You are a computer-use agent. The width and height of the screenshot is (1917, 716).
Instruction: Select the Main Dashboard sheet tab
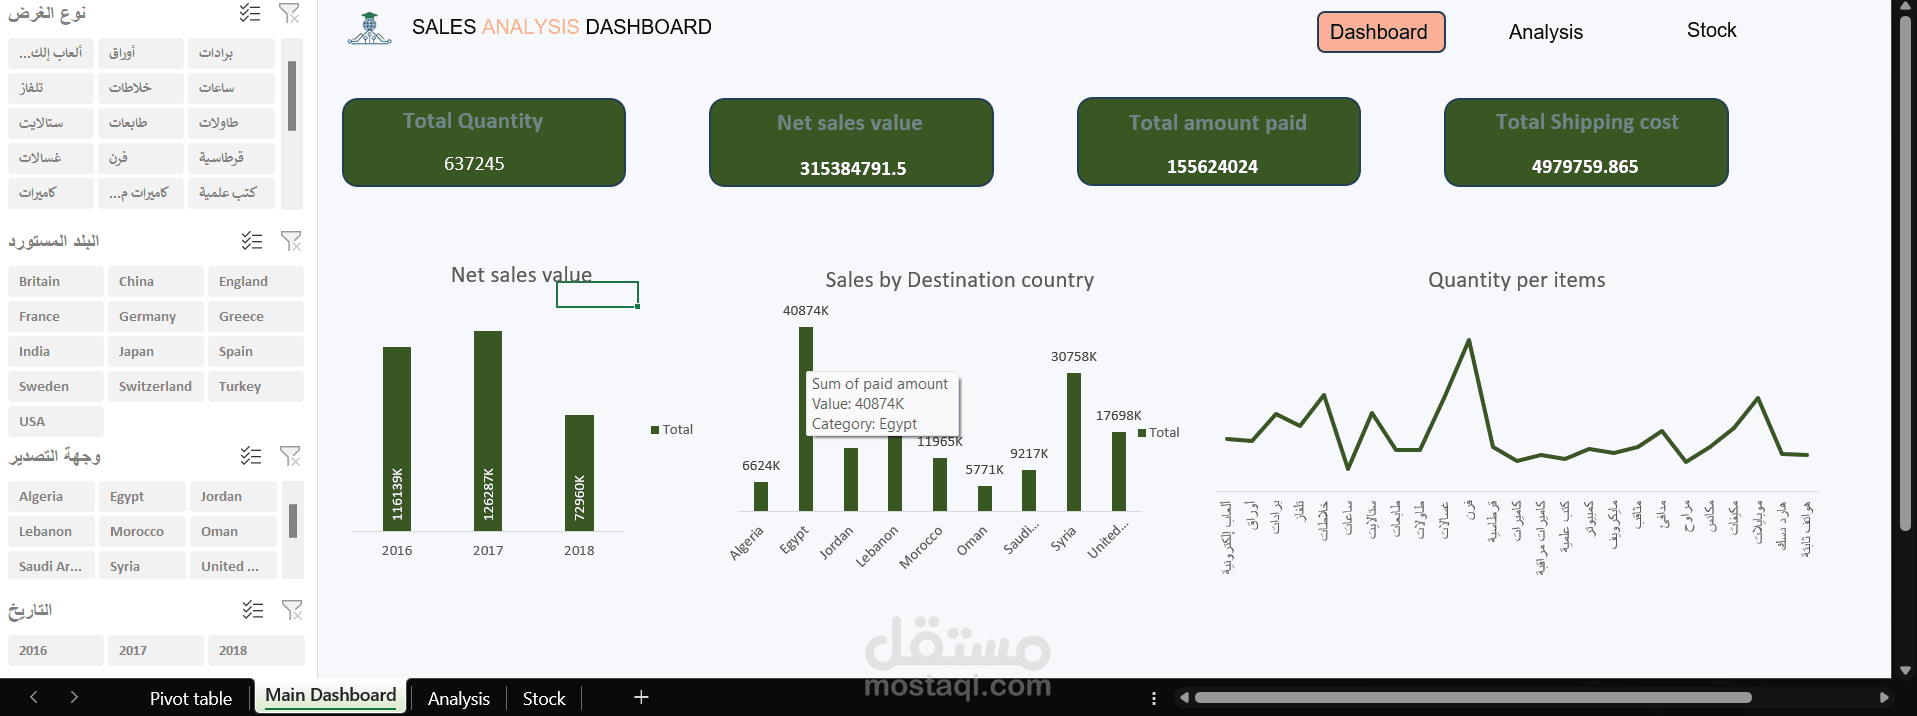point(331,696)
